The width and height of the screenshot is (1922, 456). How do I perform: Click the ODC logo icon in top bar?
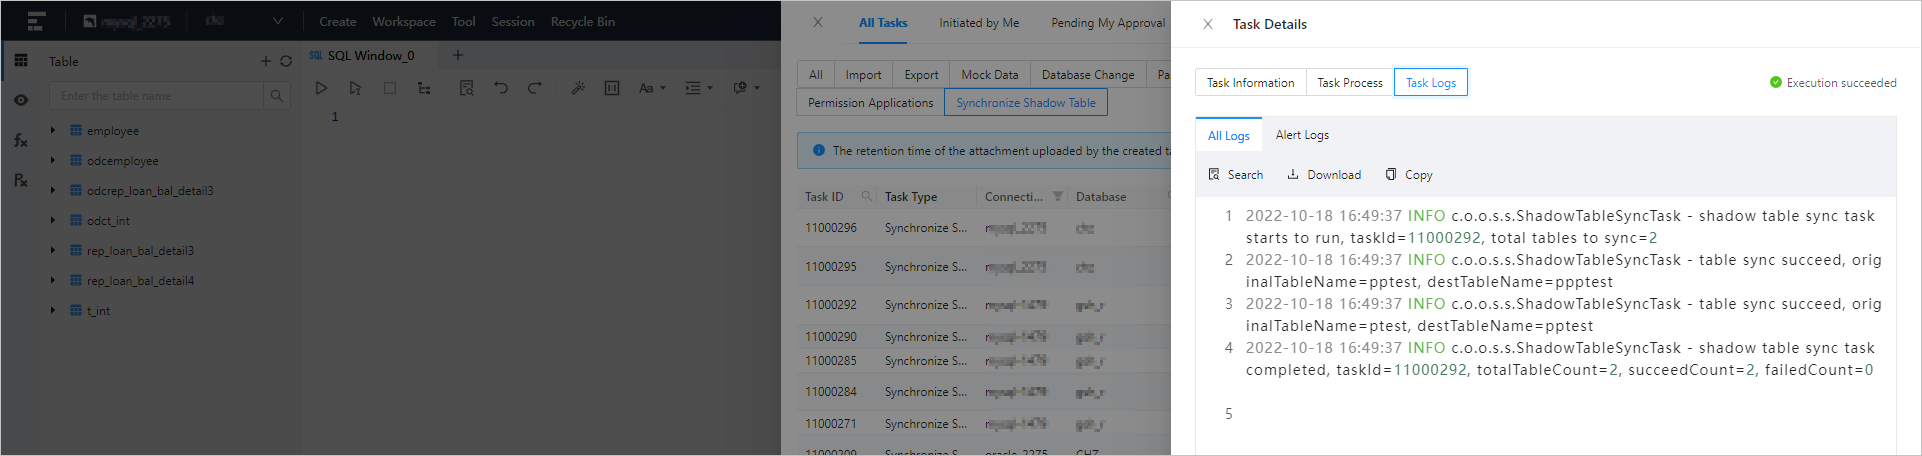pos(36,21)
